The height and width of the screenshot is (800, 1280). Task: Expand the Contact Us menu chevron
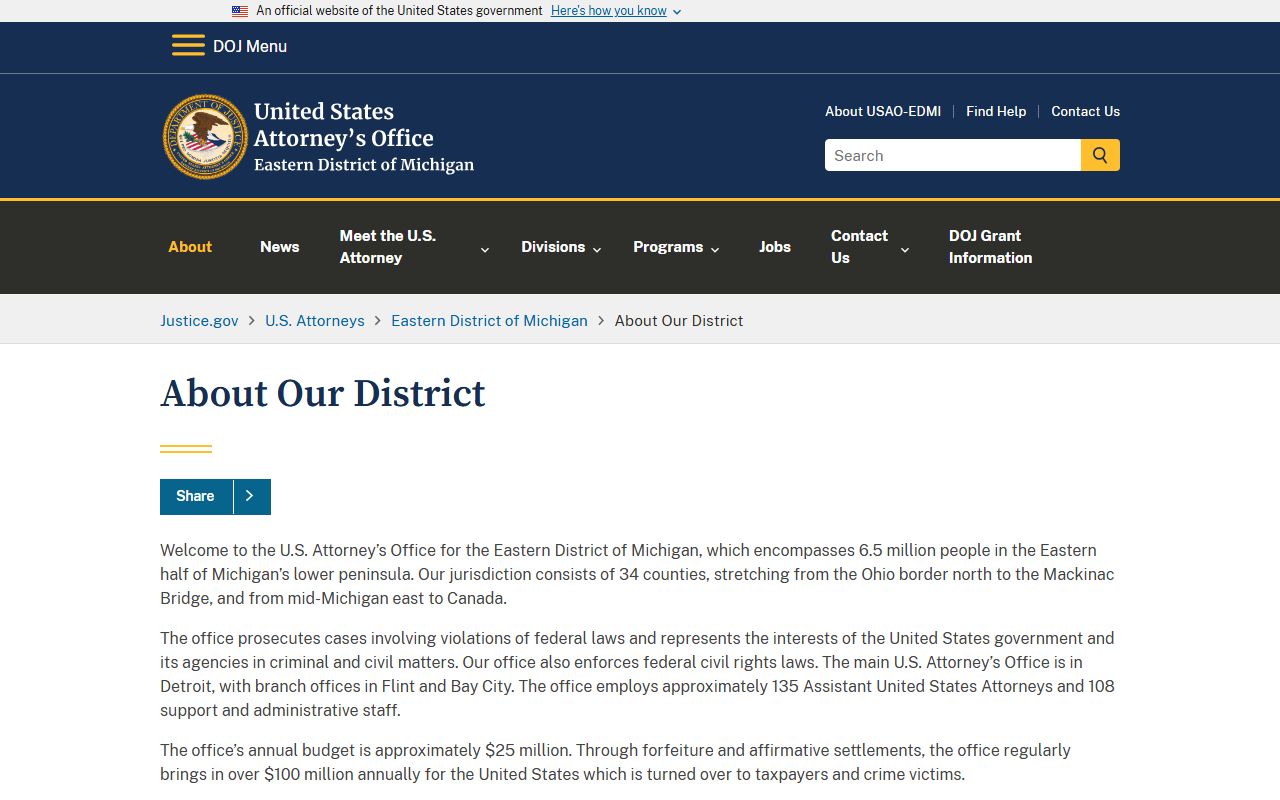tap(905, 249)
